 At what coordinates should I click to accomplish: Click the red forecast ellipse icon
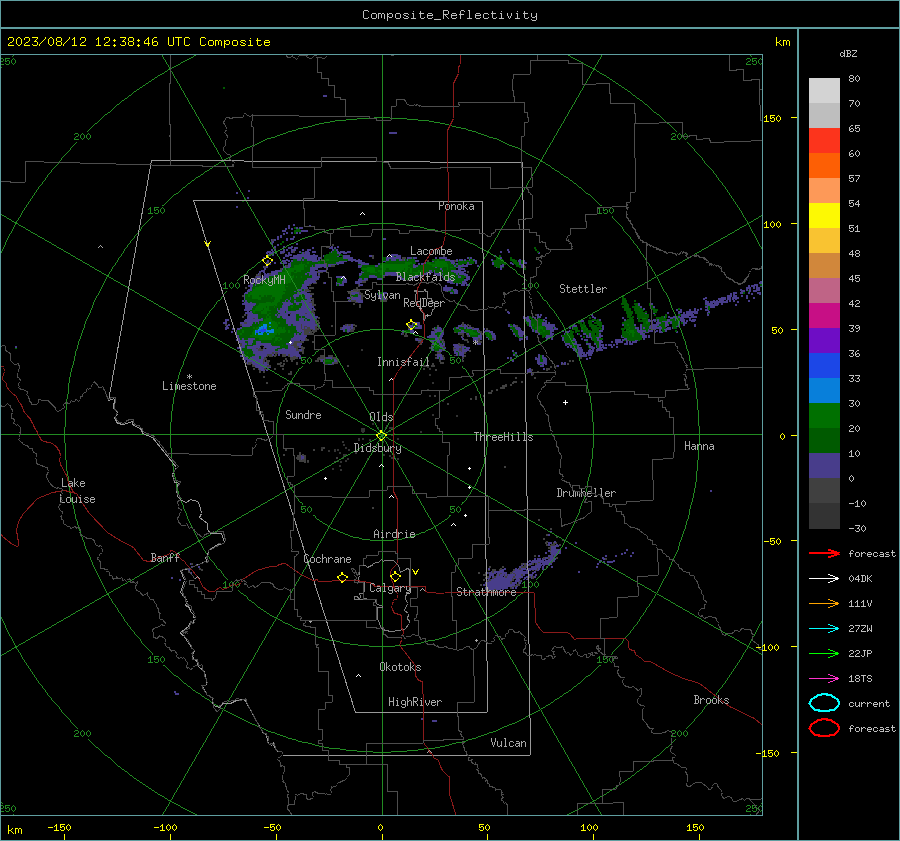[x=824, y=728]
